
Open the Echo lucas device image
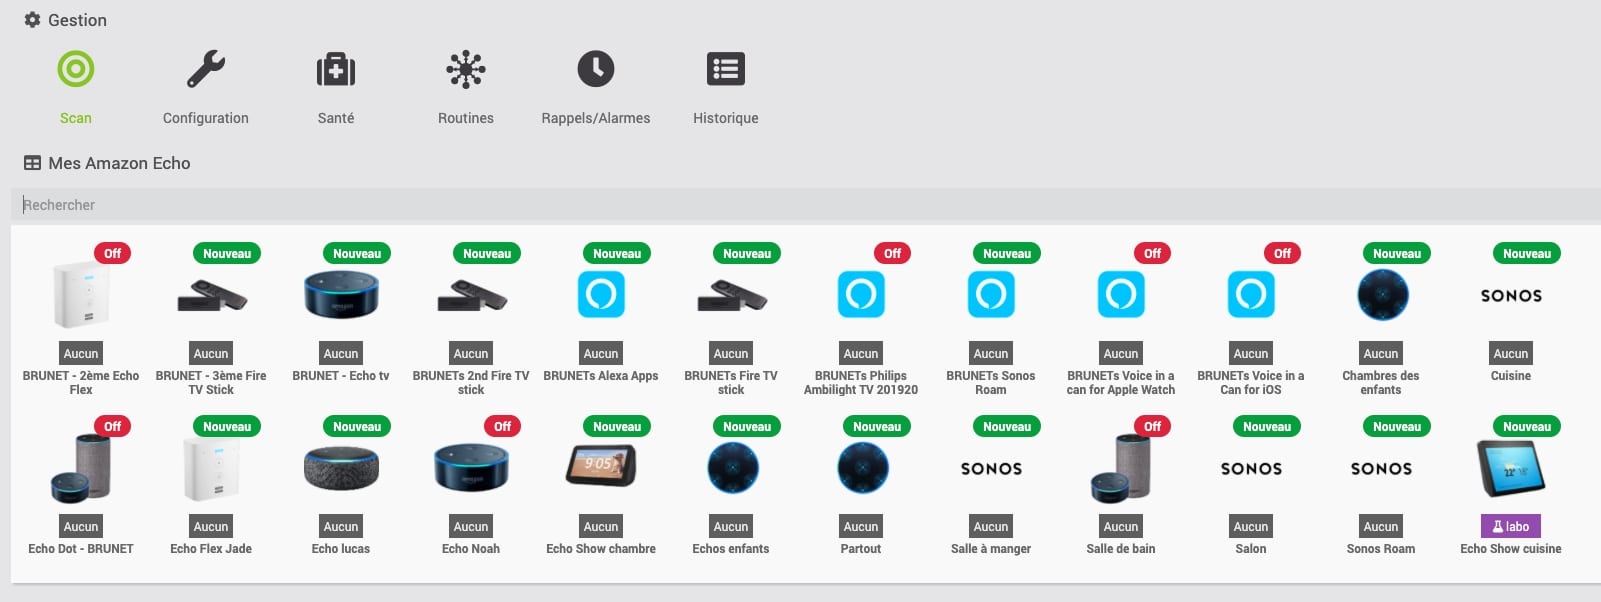[341, 468]
